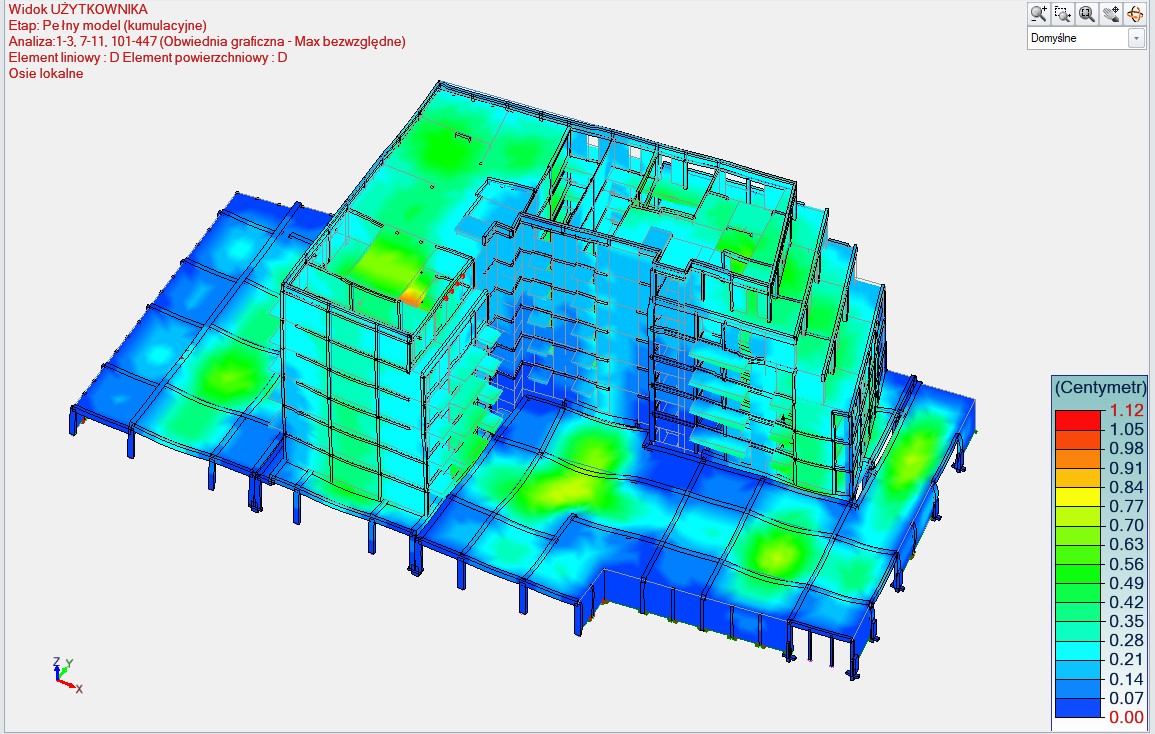The height and width of the screenshot is (734, 1155).
Task: Open the Domyślne view dropdown arrow
Action: tap(1136, 38)
